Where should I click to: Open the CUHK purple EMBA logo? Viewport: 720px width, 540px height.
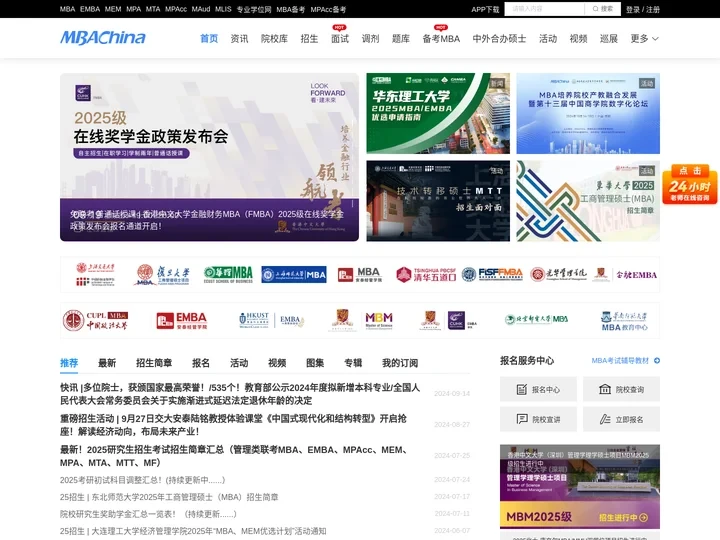tap(449, 320)
